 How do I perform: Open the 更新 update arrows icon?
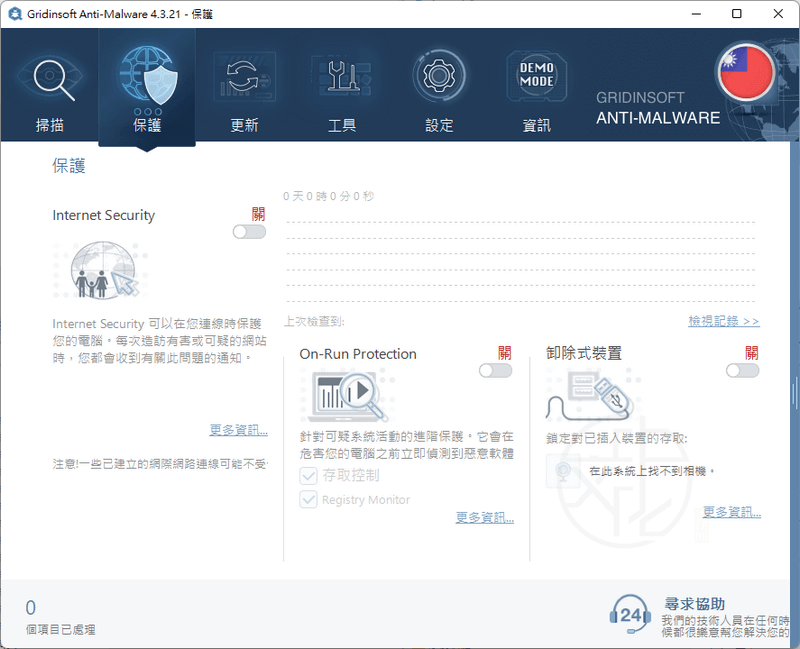tap(244, 78)
